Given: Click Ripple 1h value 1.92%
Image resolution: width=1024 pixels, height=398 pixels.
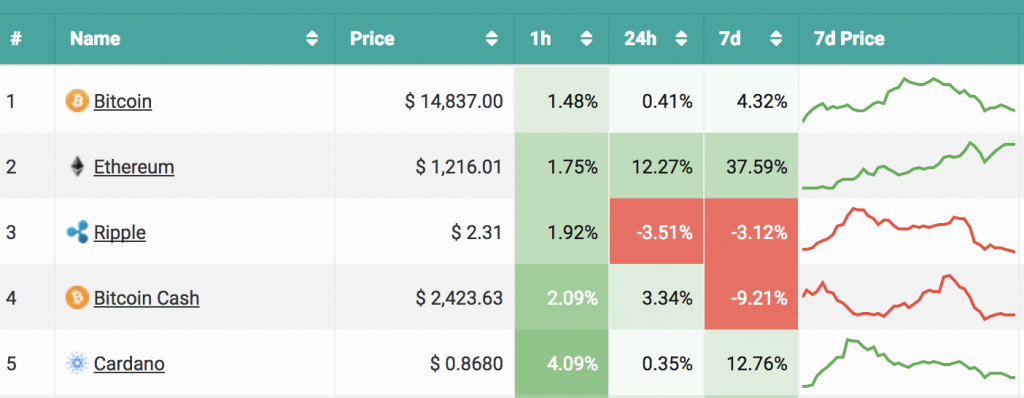Looking at the screenshot, I should point(572,232).
